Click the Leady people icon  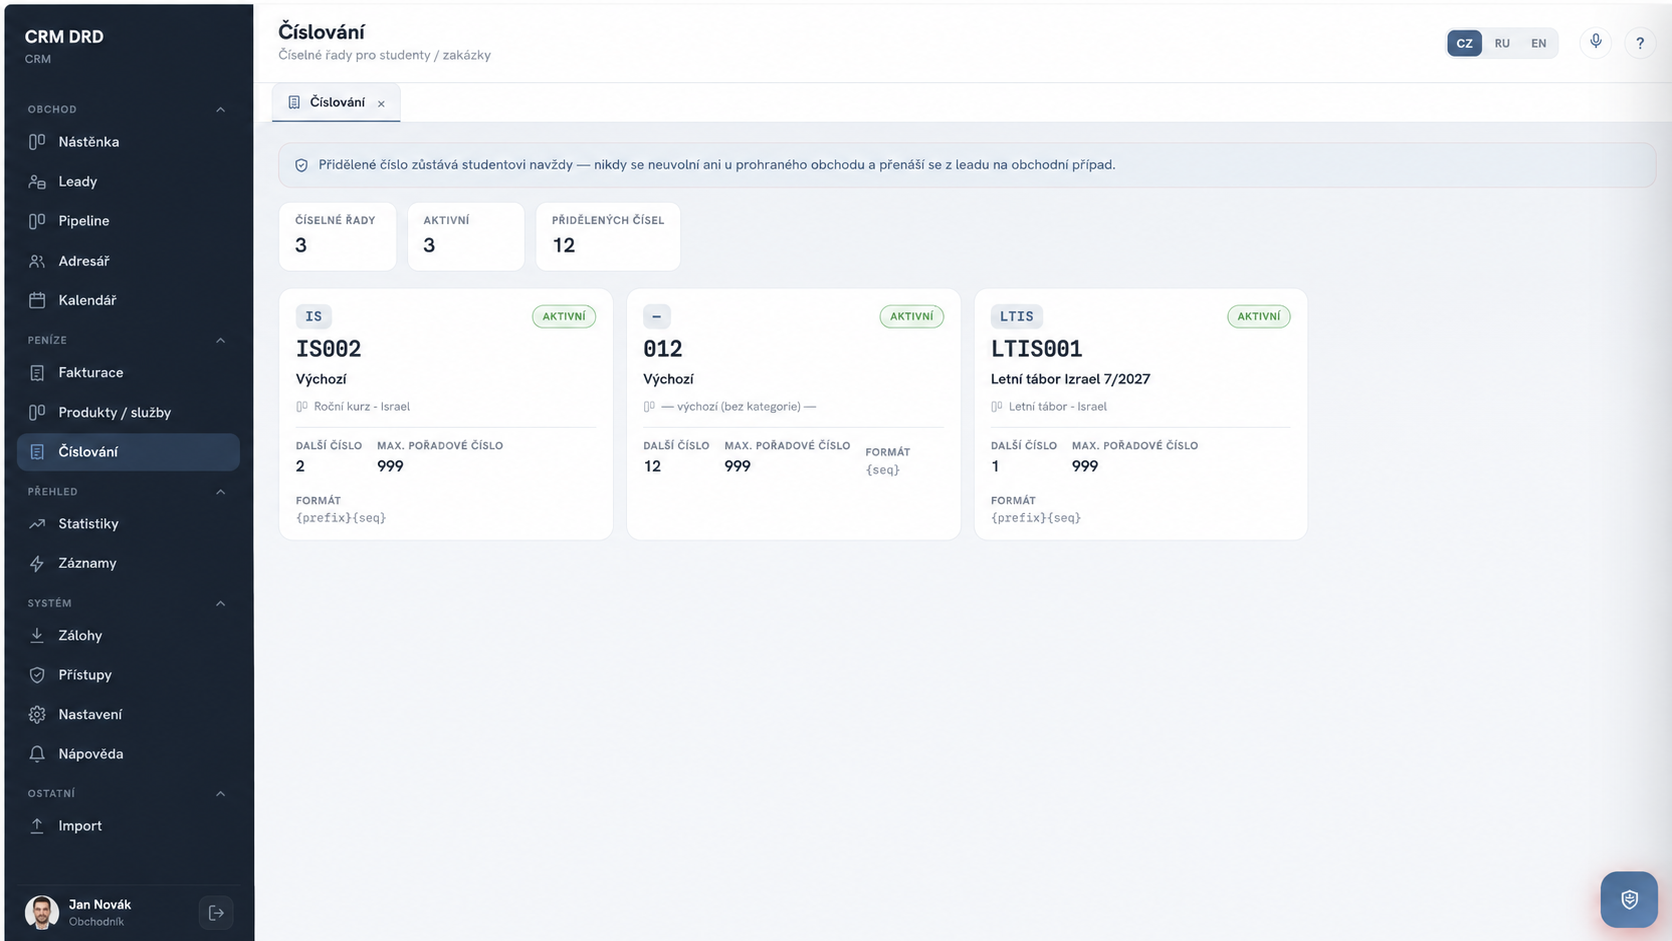click(x=37, y=182)
